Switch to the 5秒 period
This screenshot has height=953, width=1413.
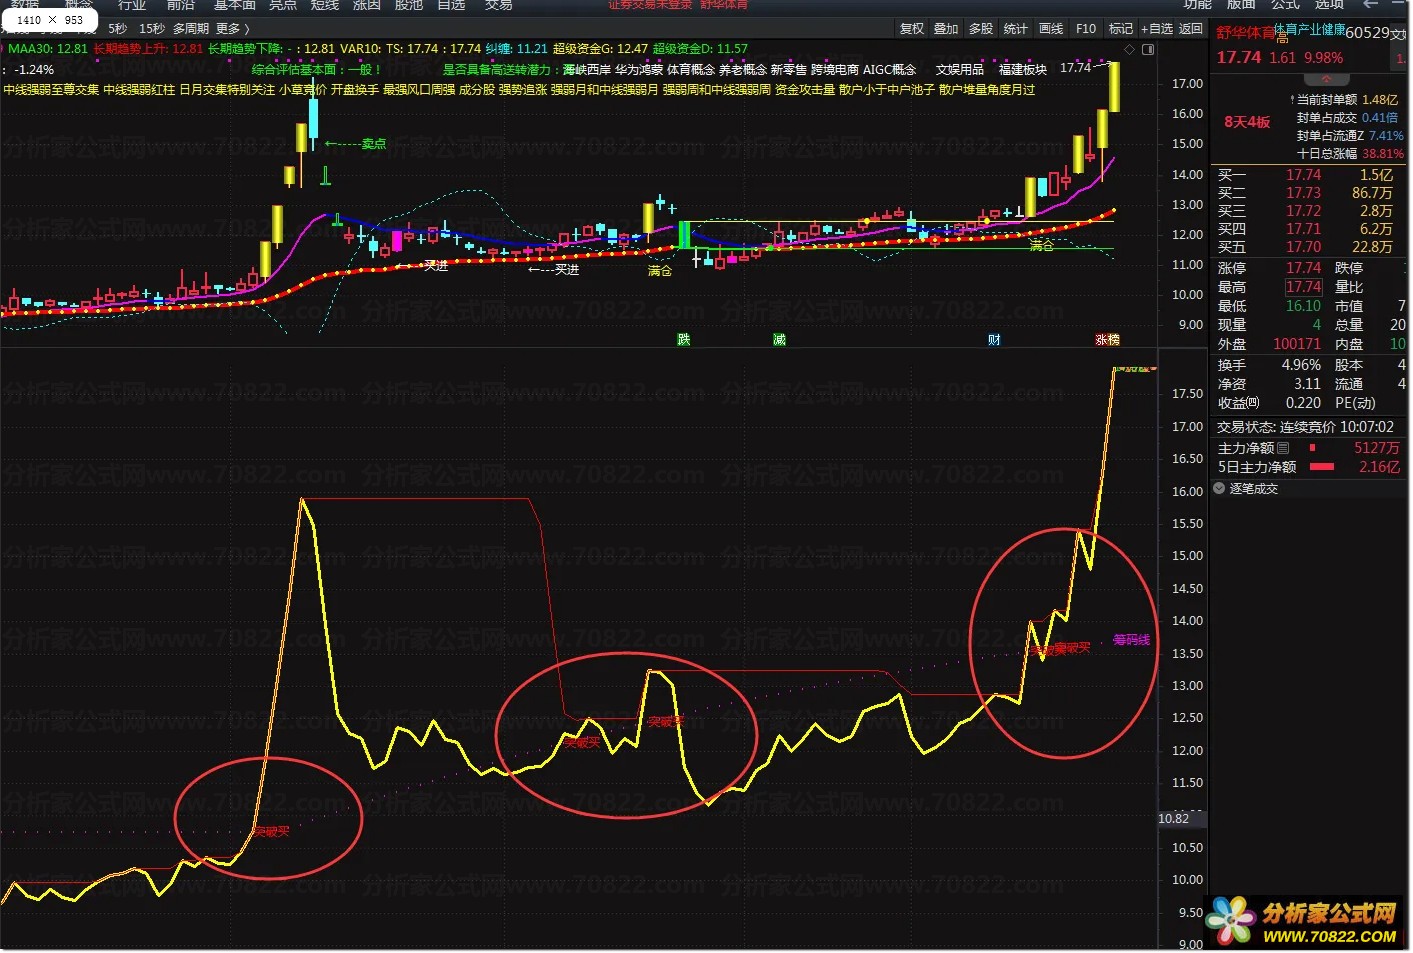click(118, 29)
